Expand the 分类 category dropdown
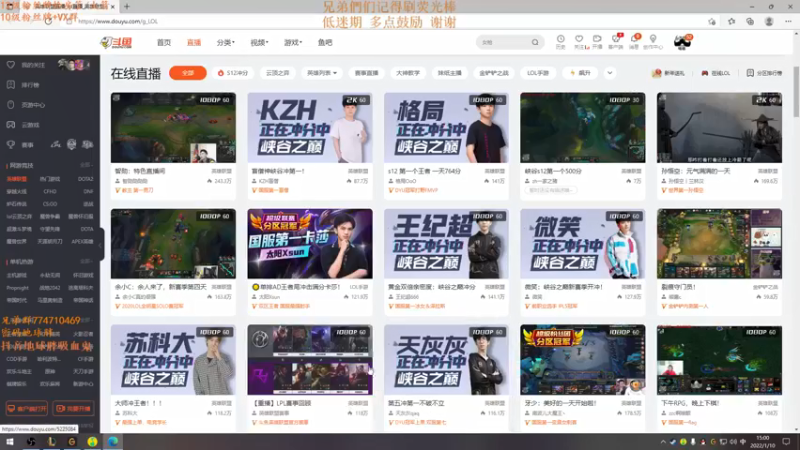Image resolution: width=800 pixels, height=450 pixels. (x=226, y=42)
